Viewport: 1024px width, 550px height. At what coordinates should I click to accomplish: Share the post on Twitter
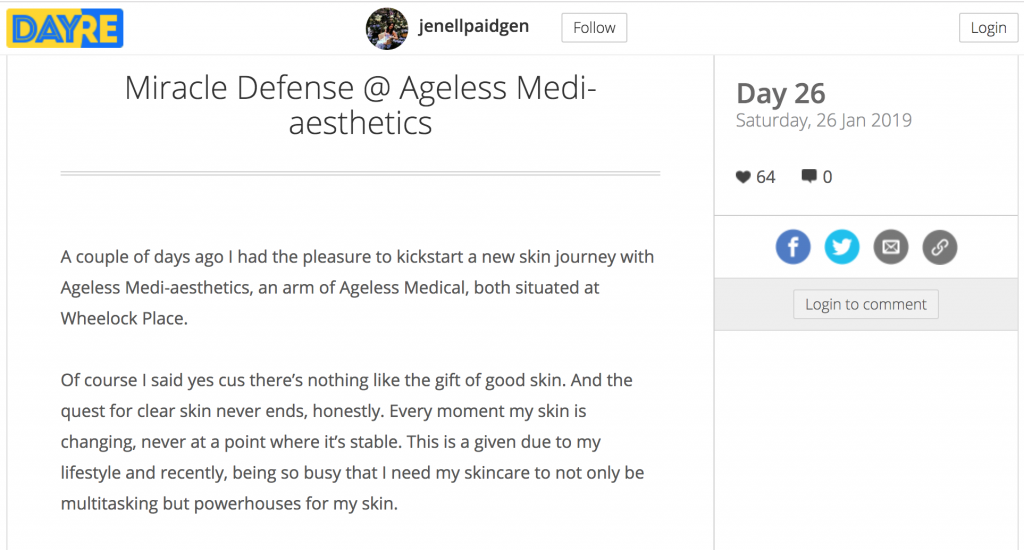click(842, 247)
